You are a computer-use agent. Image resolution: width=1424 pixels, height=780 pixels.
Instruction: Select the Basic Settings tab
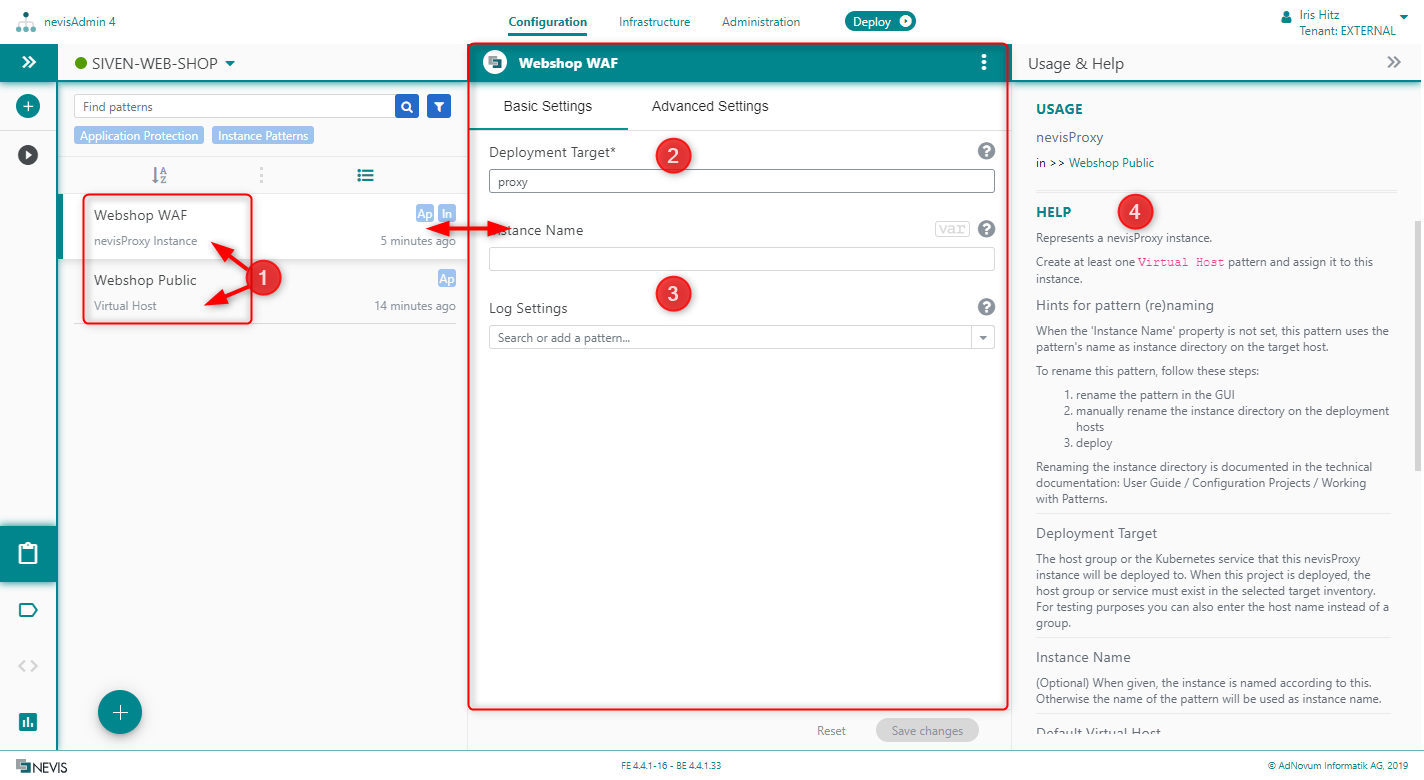click(x=548, y=106)
